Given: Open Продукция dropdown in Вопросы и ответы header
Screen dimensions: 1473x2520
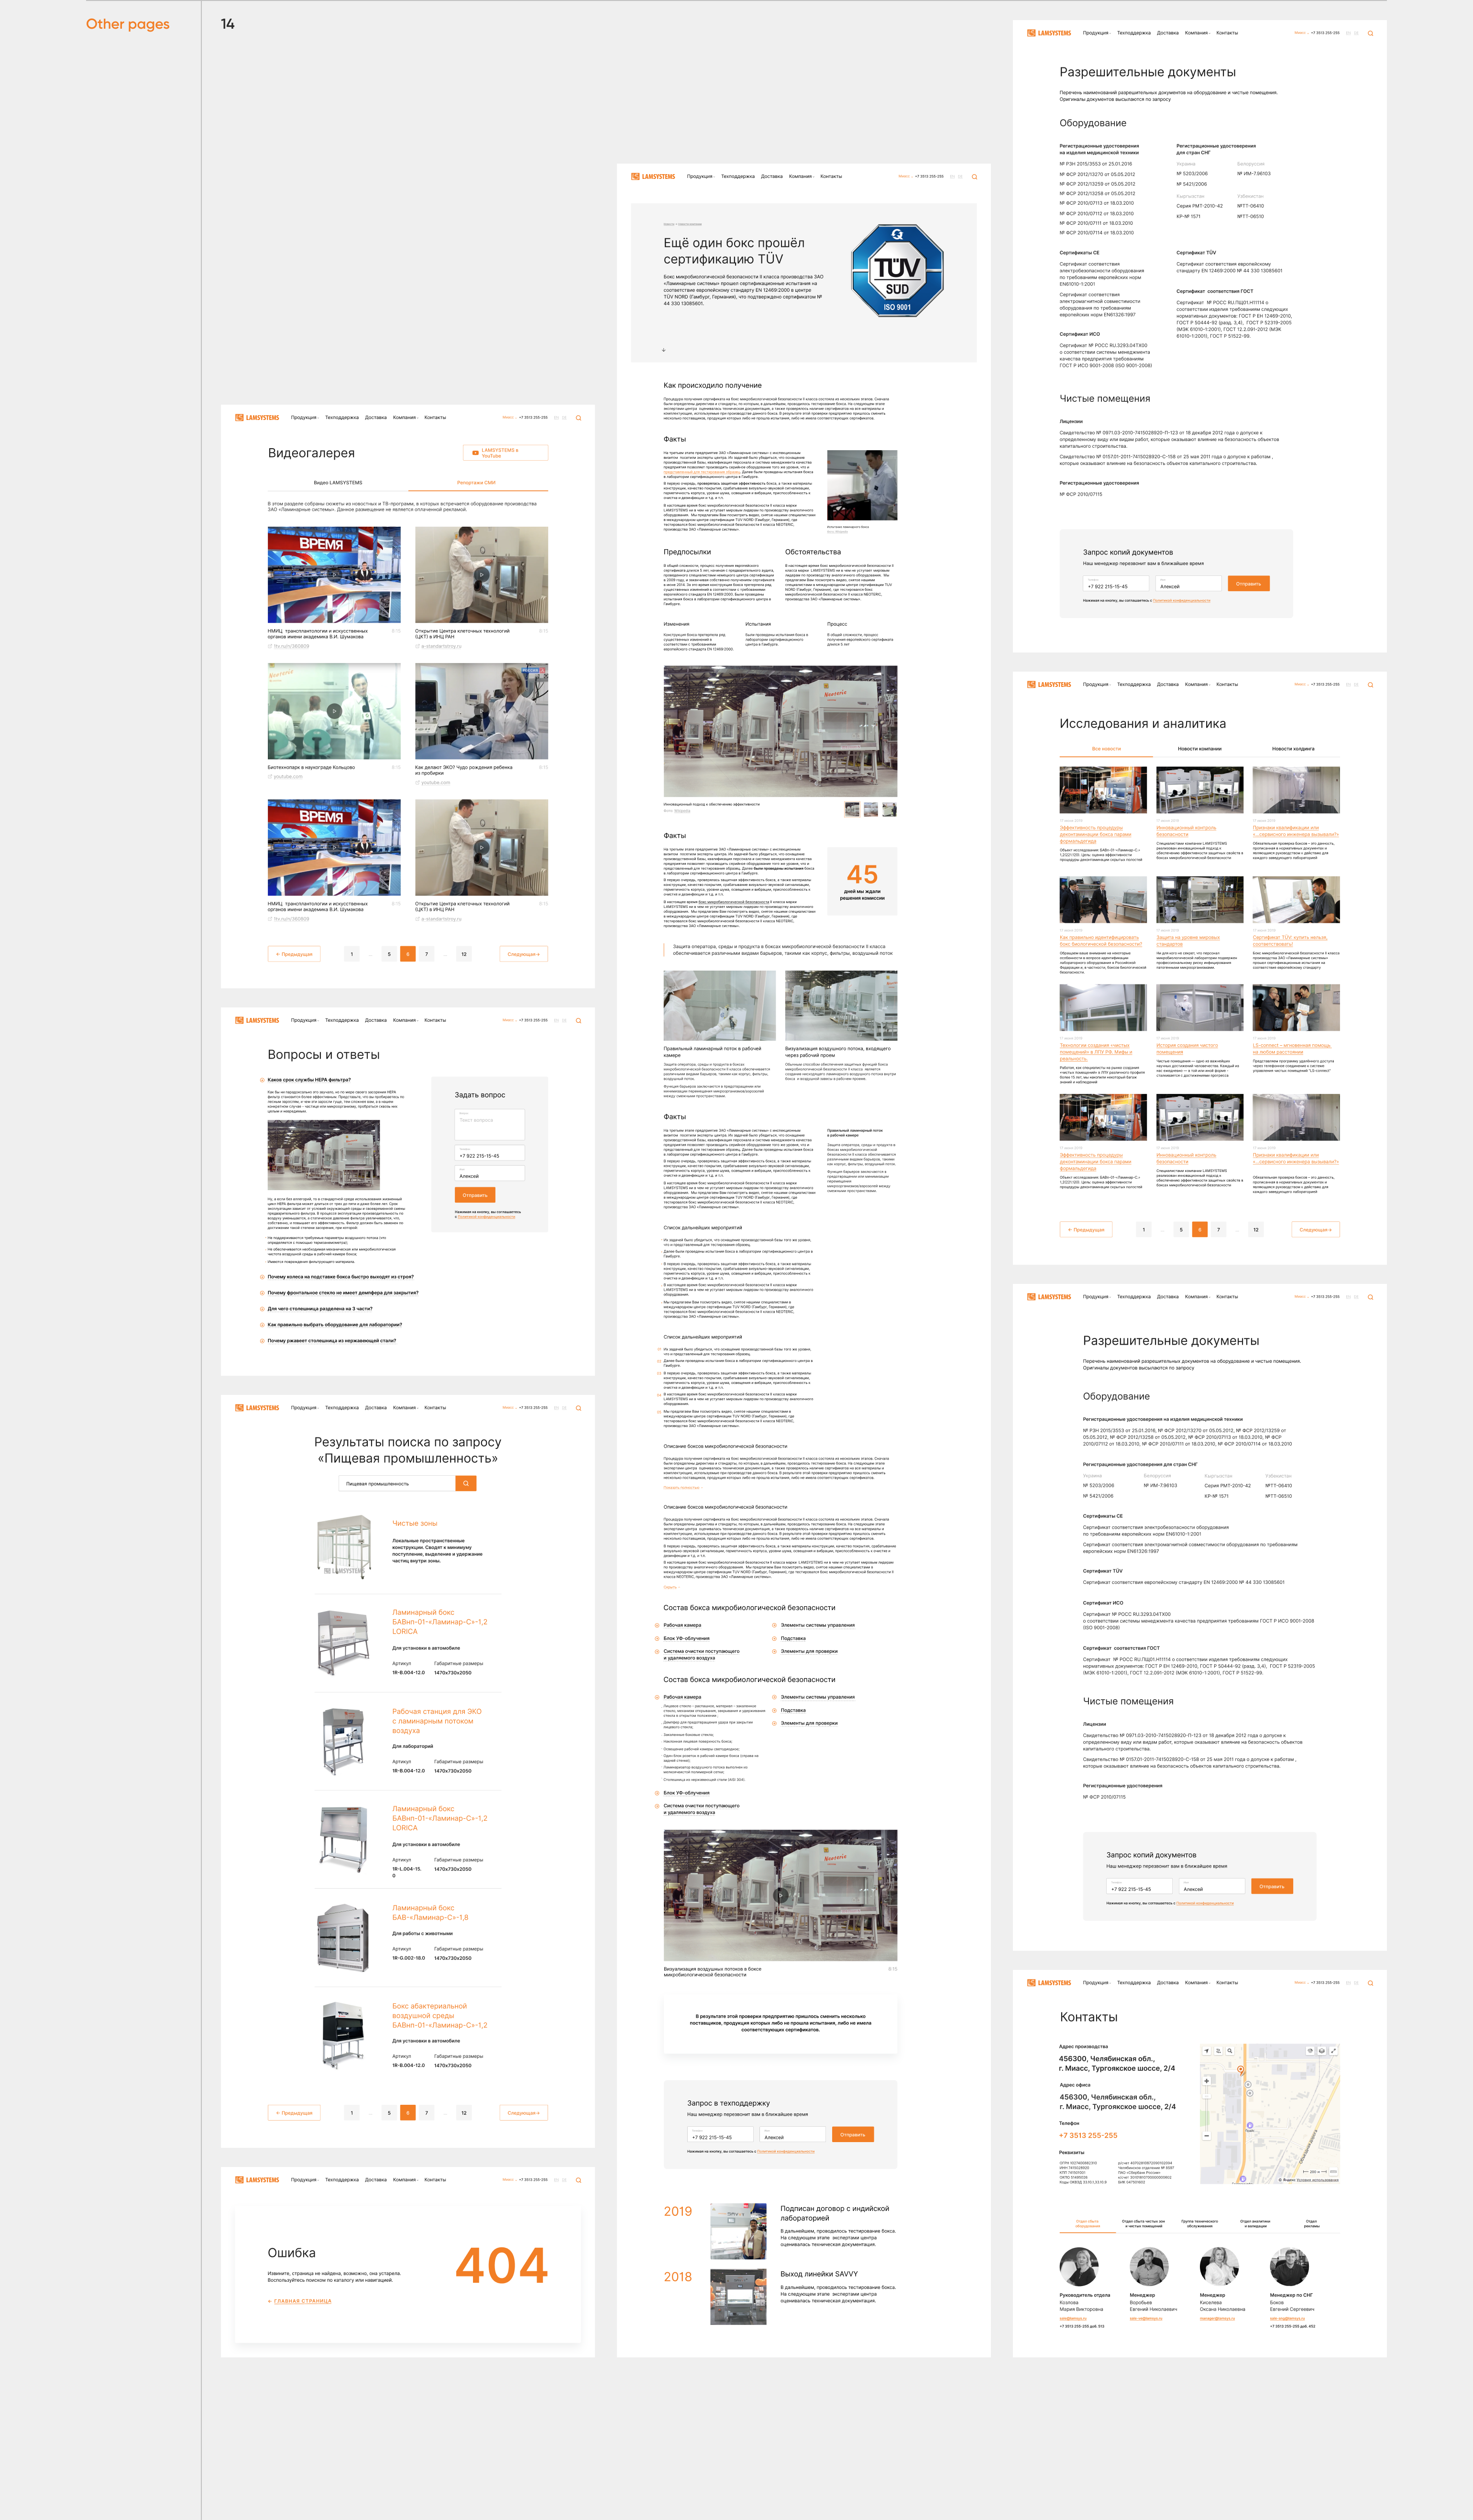Looking at the screenshot, I should click(304, 1020).
